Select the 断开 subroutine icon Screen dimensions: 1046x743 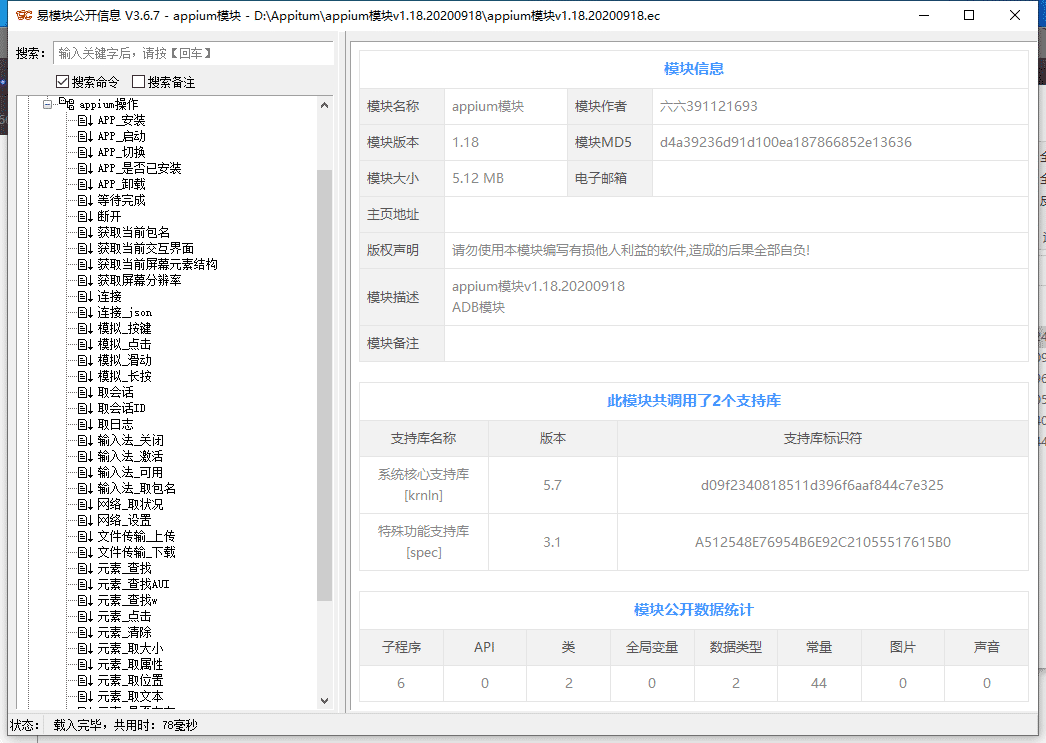pyautogui.click(x=85, y=216)
